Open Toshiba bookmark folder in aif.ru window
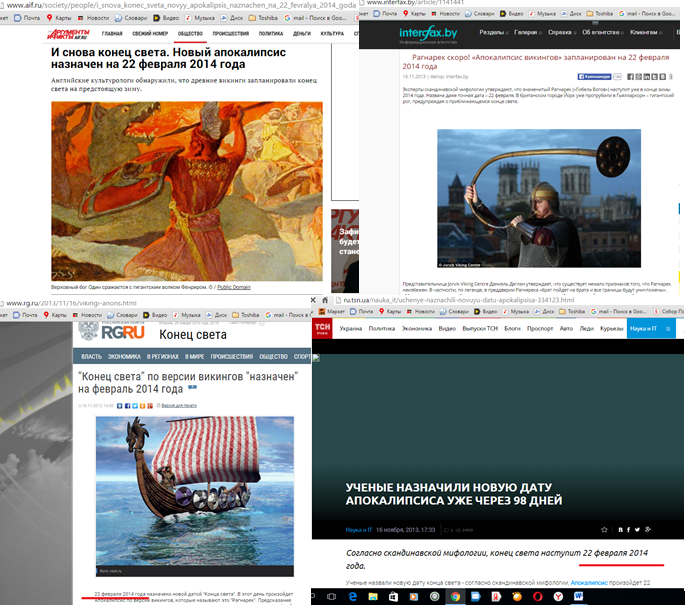 [x=263, y=18]
